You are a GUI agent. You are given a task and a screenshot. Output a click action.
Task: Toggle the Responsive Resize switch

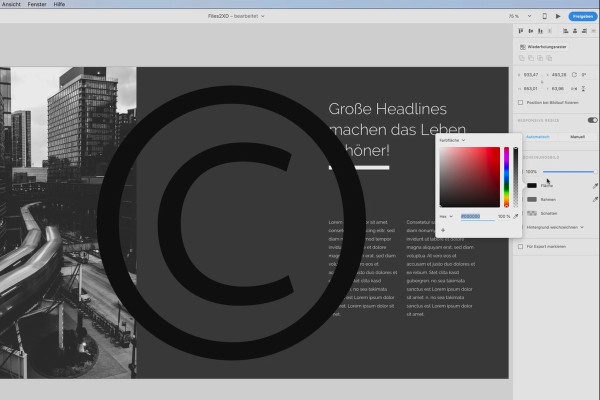tap(592, 120)
